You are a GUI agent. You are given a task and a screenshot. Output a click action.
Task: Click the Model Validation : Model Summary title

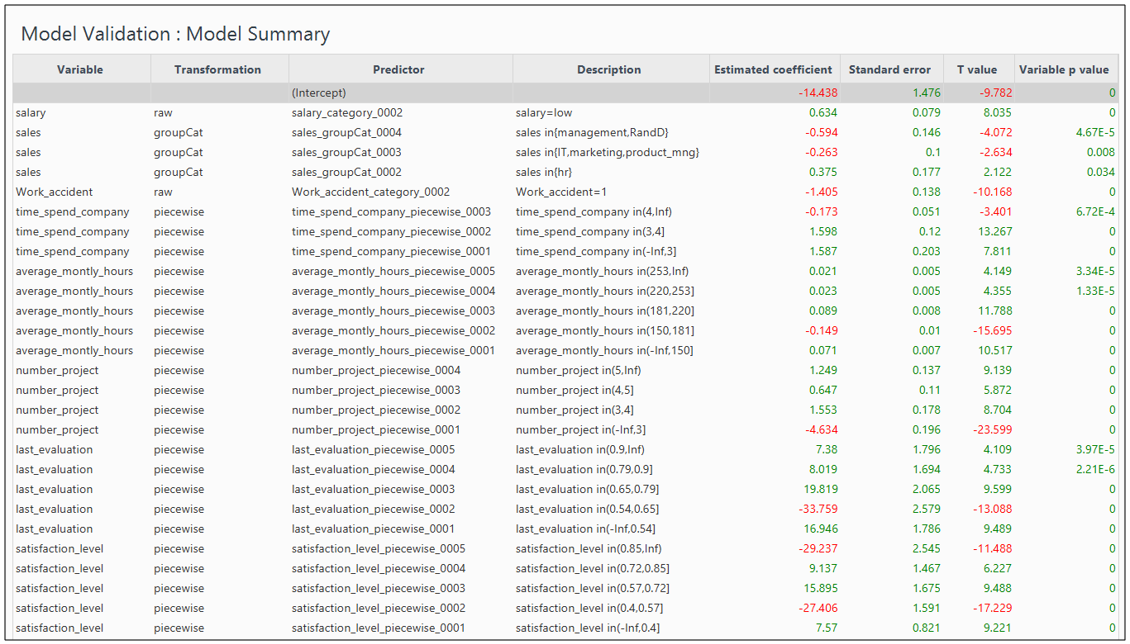[x=175, y=34]
